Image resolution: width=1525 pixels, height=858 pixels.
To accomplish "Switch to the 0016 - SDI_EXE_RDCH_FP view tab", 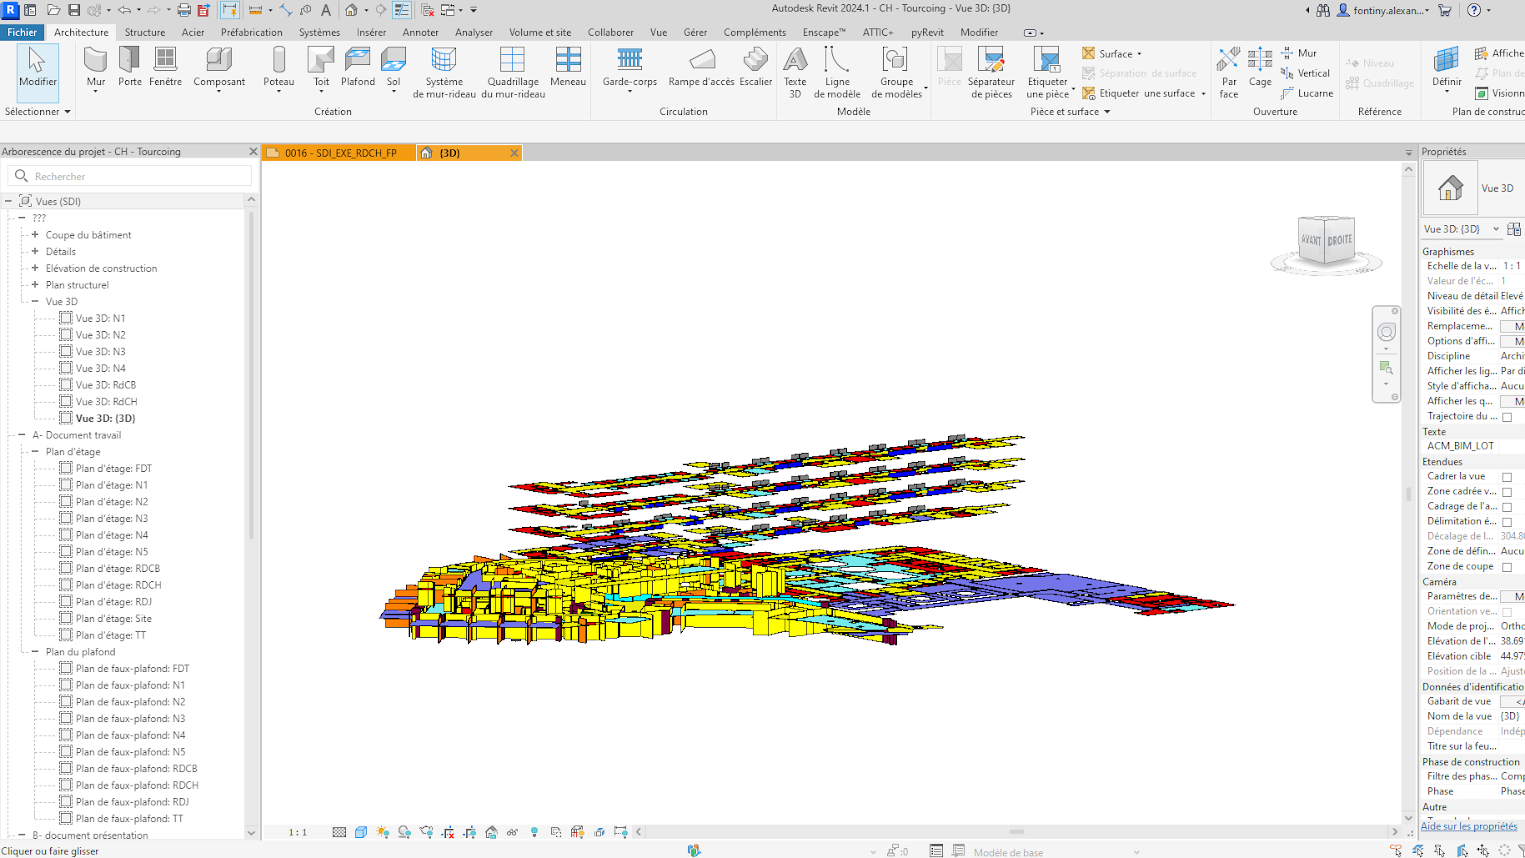I will click(339, 153).
